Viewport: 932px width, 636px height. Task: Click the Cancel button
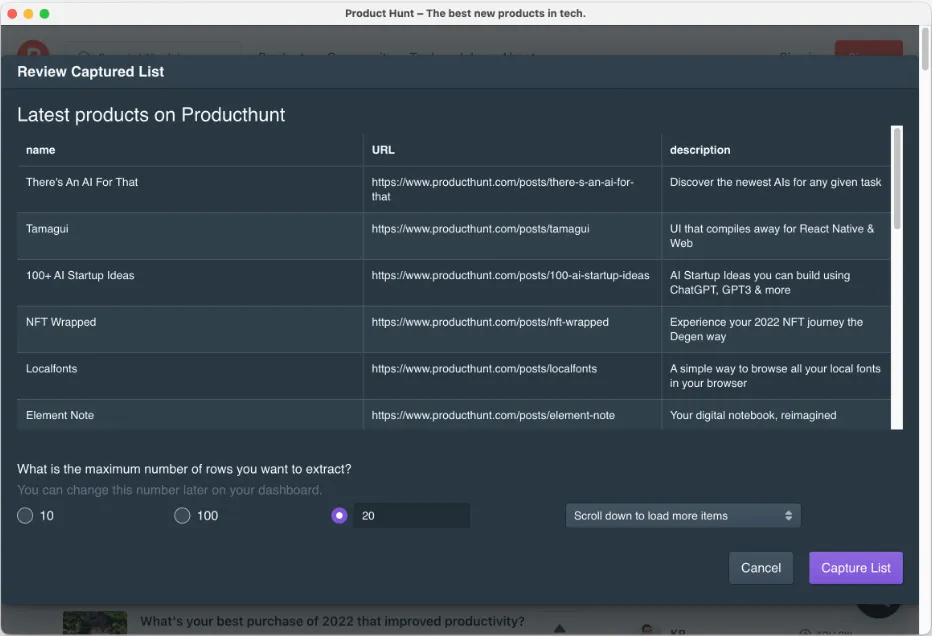pos(761,568)
